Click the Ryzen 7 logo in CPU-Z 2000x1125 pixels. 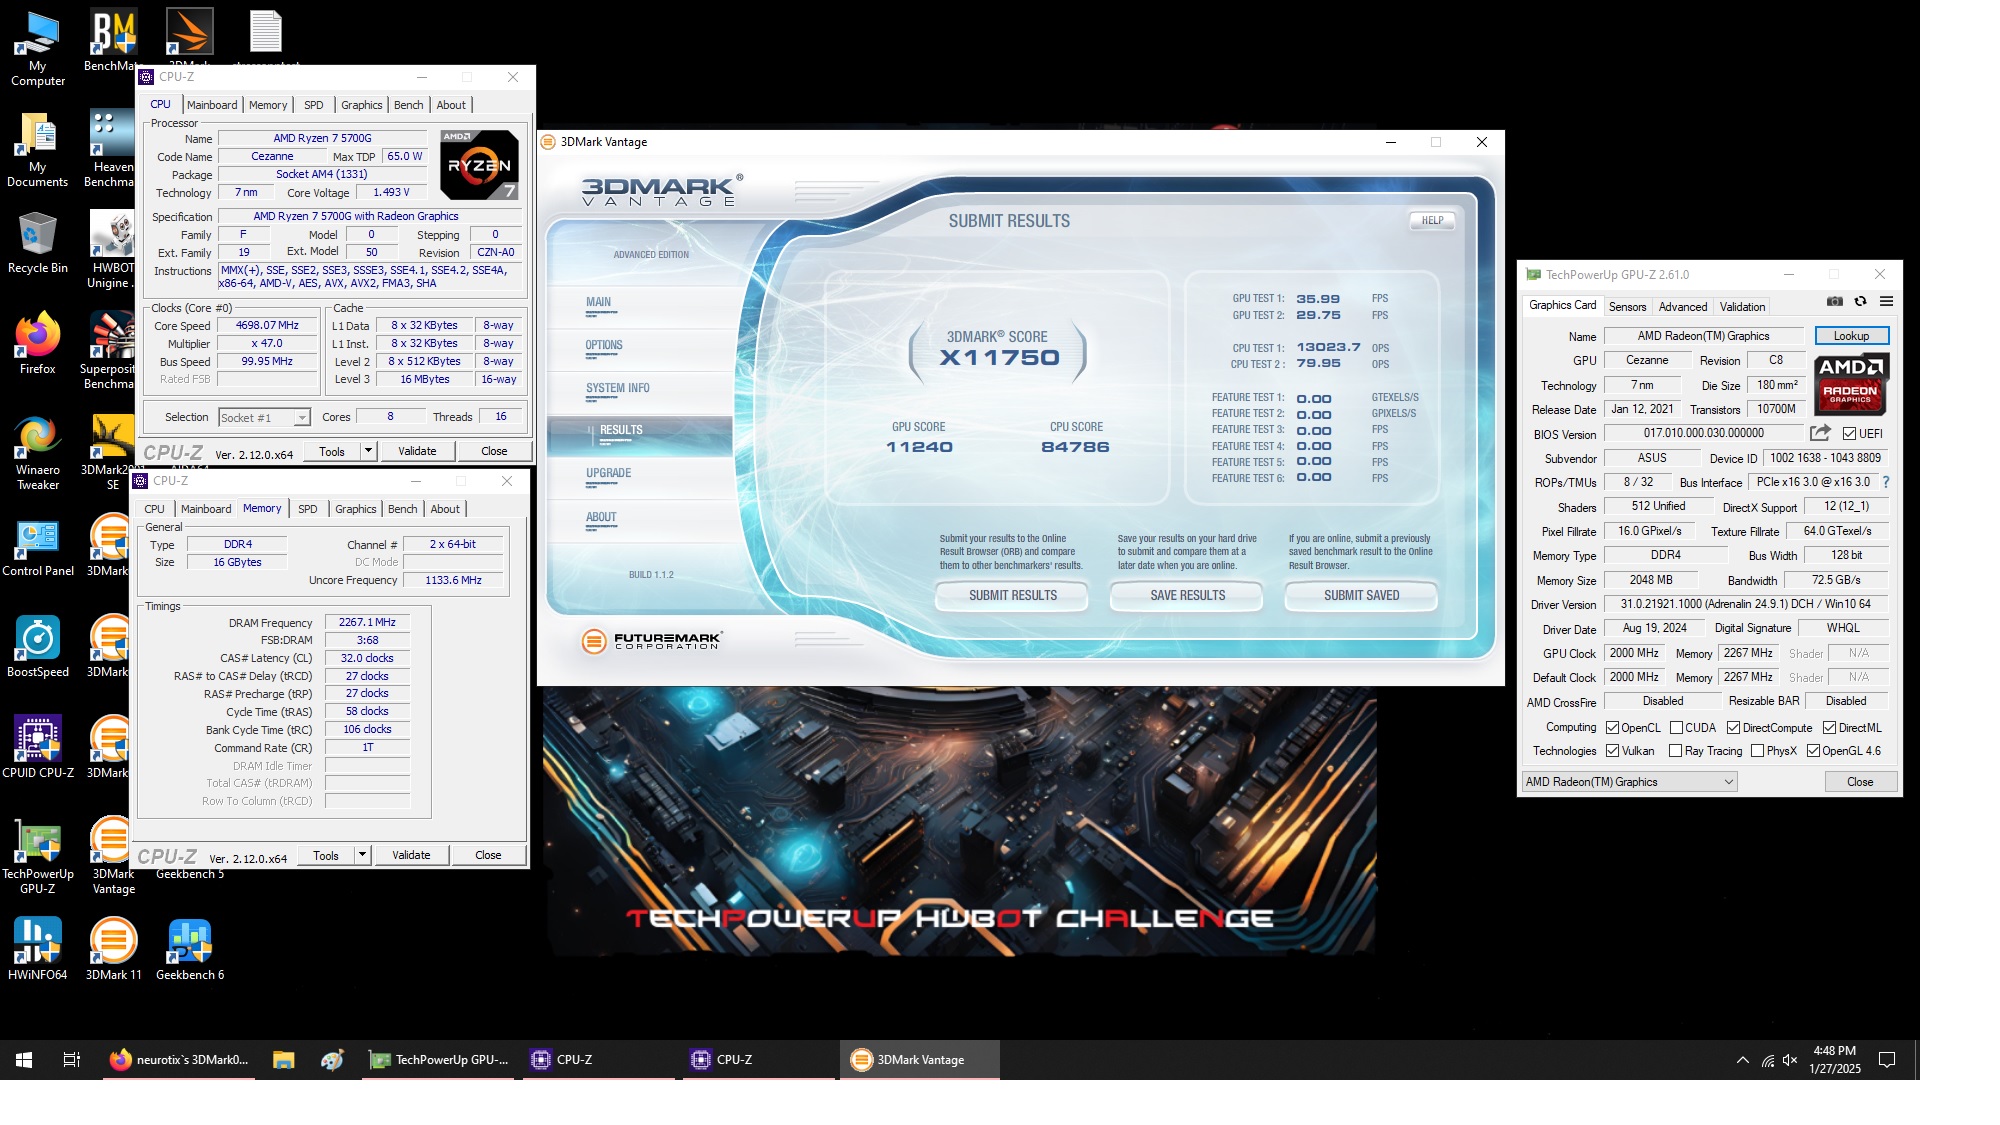(x=479, y=165)
